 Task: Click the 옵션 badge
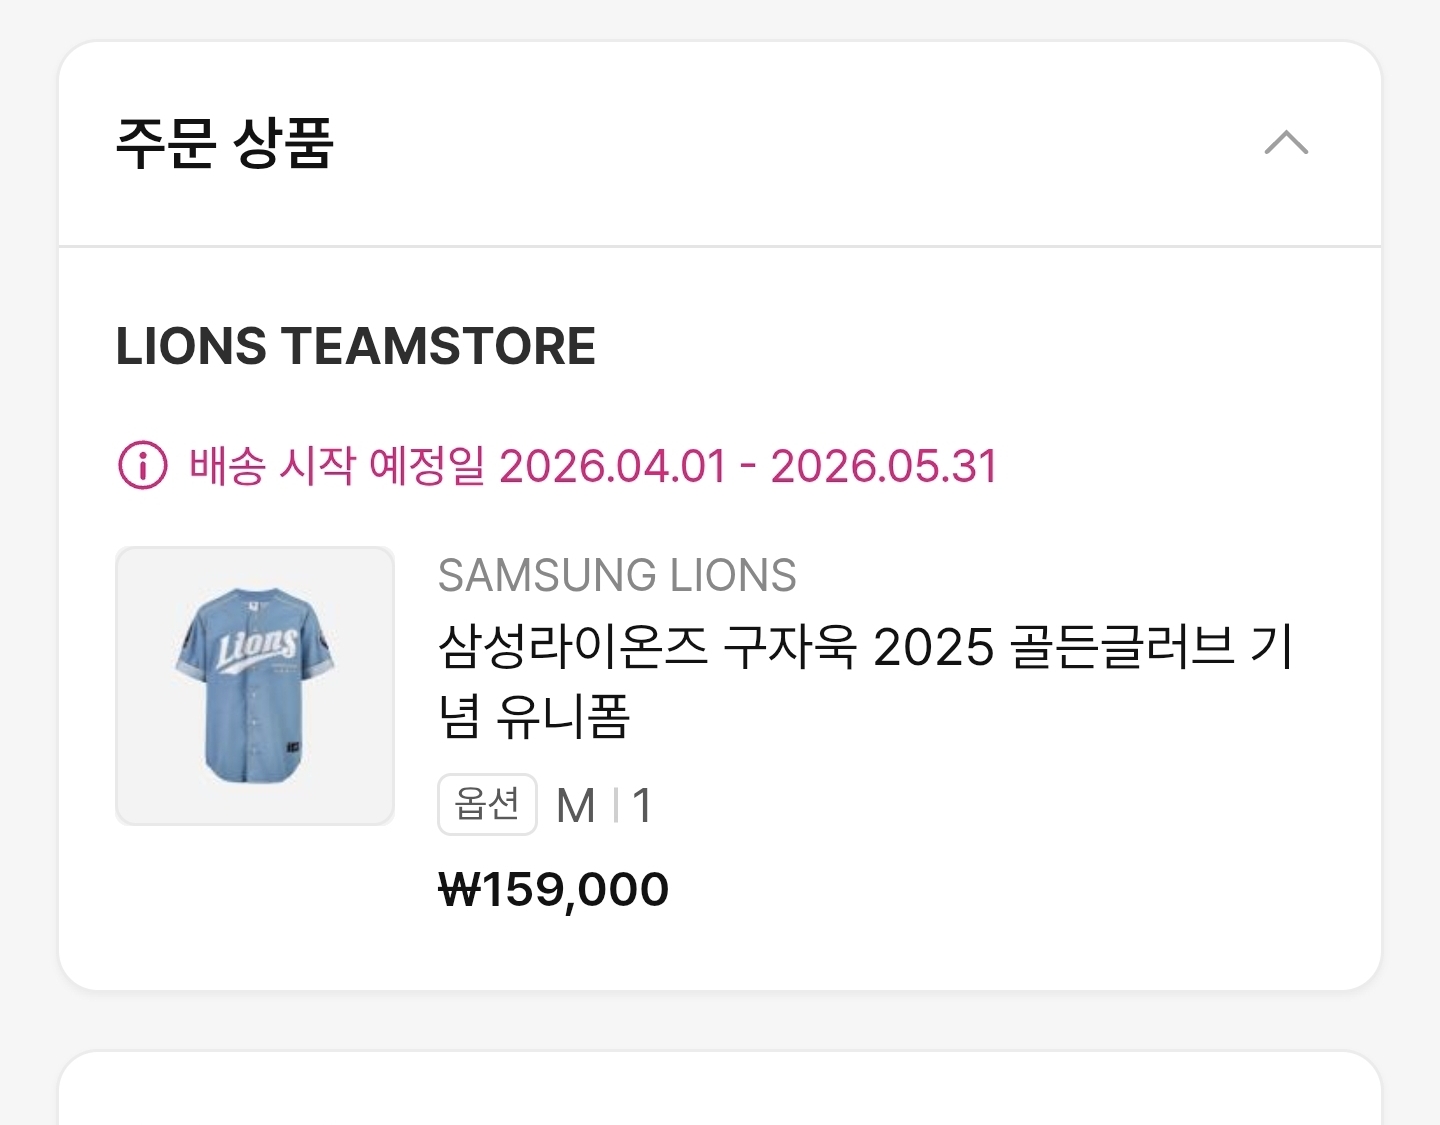pos(487,804)
